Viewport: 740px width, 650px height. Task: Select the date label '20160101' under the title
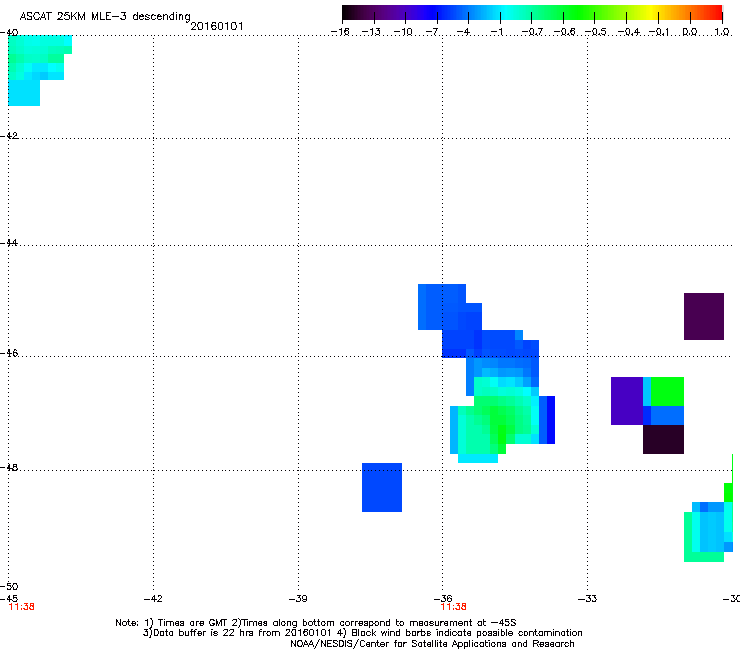pos(217,26)
